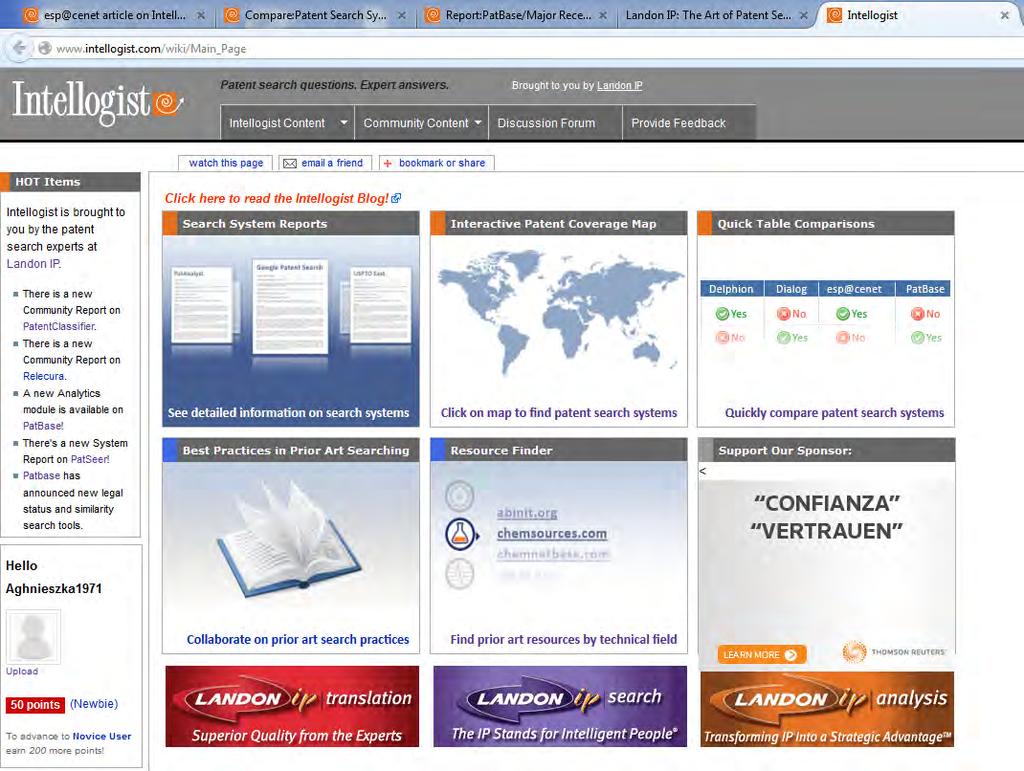Click email a friend link
1024x771 pixels.
[x=332, y=163]
